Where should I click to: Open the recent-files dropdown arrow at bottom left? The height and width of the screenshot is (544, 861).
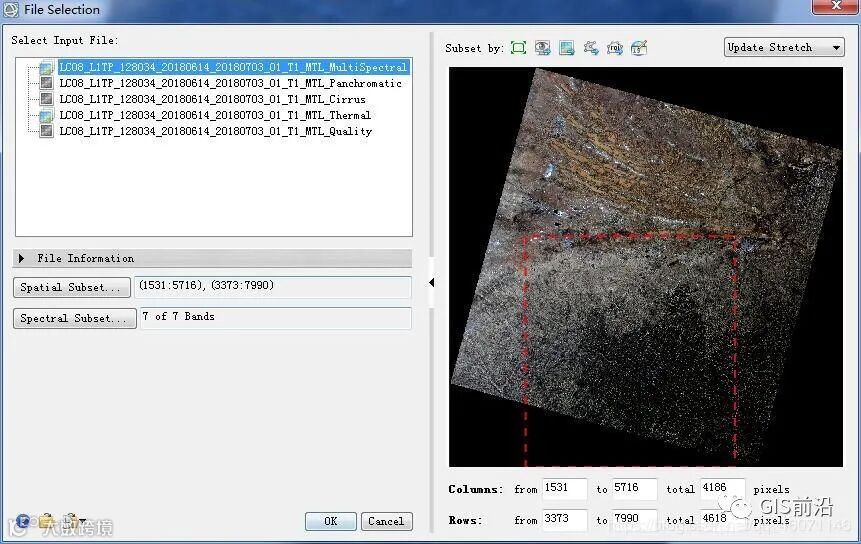click(82, 521)
